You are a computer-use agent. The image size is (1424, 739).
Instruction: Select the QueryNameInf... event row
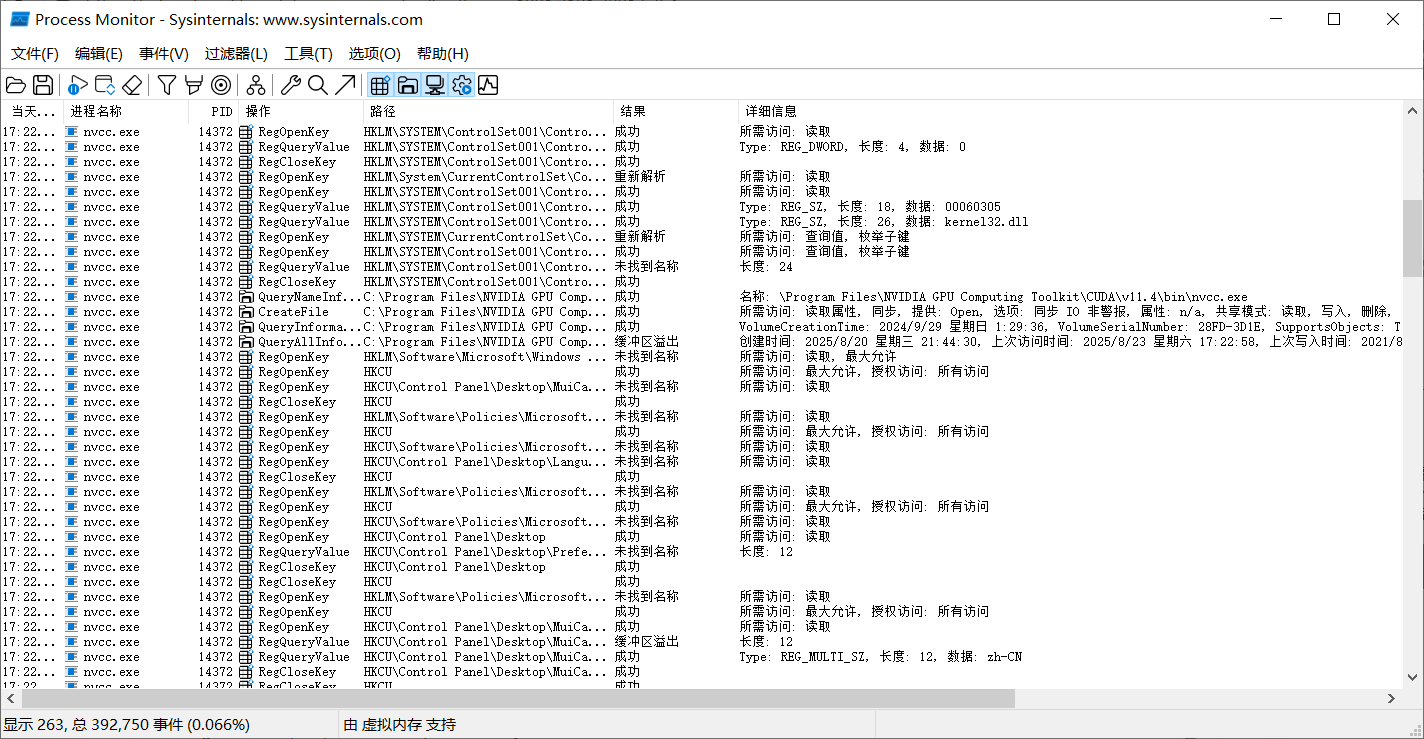(x=701, y=297)
